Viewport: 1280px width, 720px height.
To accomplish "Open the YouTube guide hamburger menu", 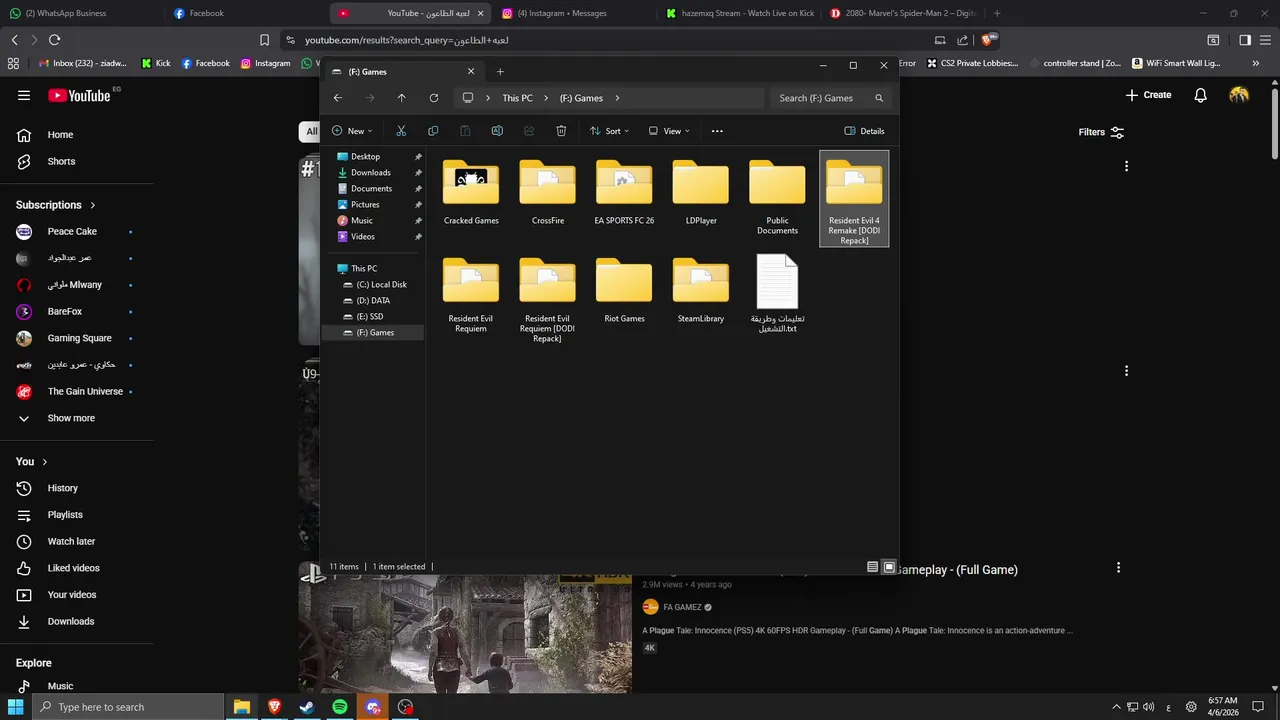I will point(24,95).
